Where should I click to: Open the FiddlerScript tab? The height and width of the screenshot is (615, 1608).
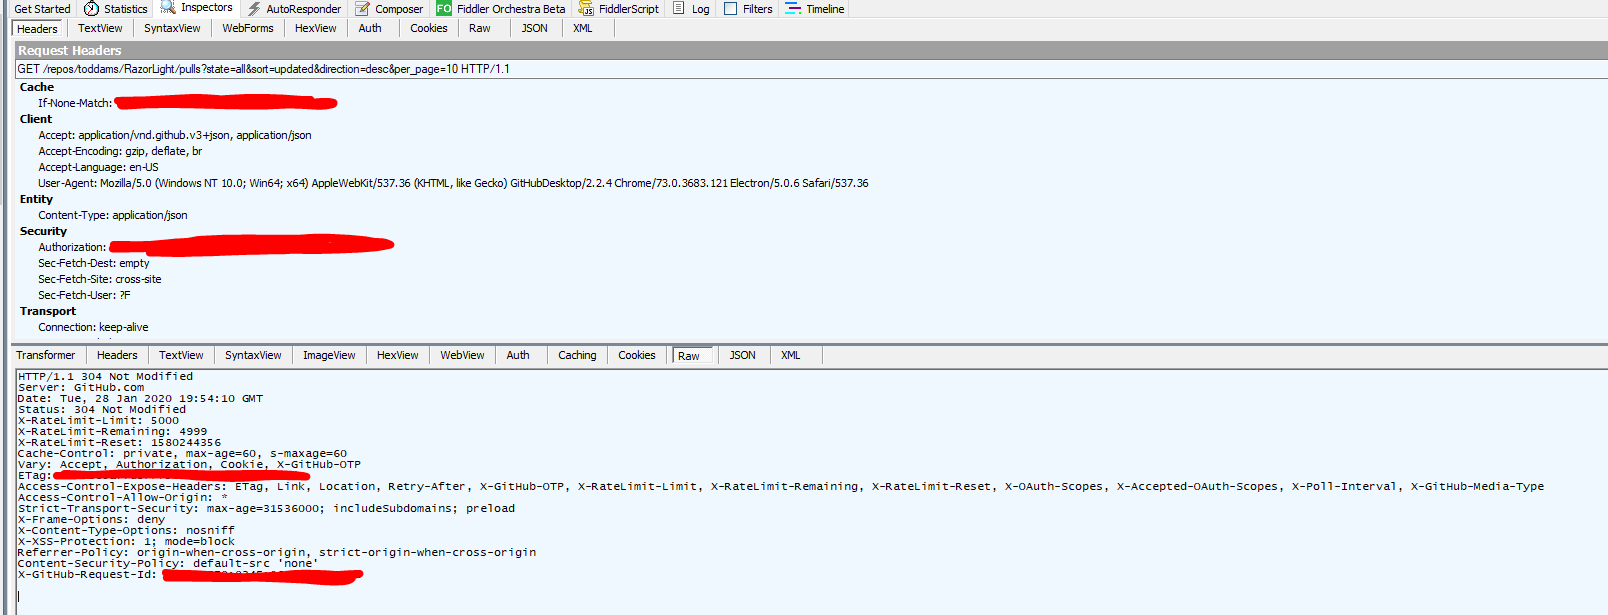pos(619,9)
